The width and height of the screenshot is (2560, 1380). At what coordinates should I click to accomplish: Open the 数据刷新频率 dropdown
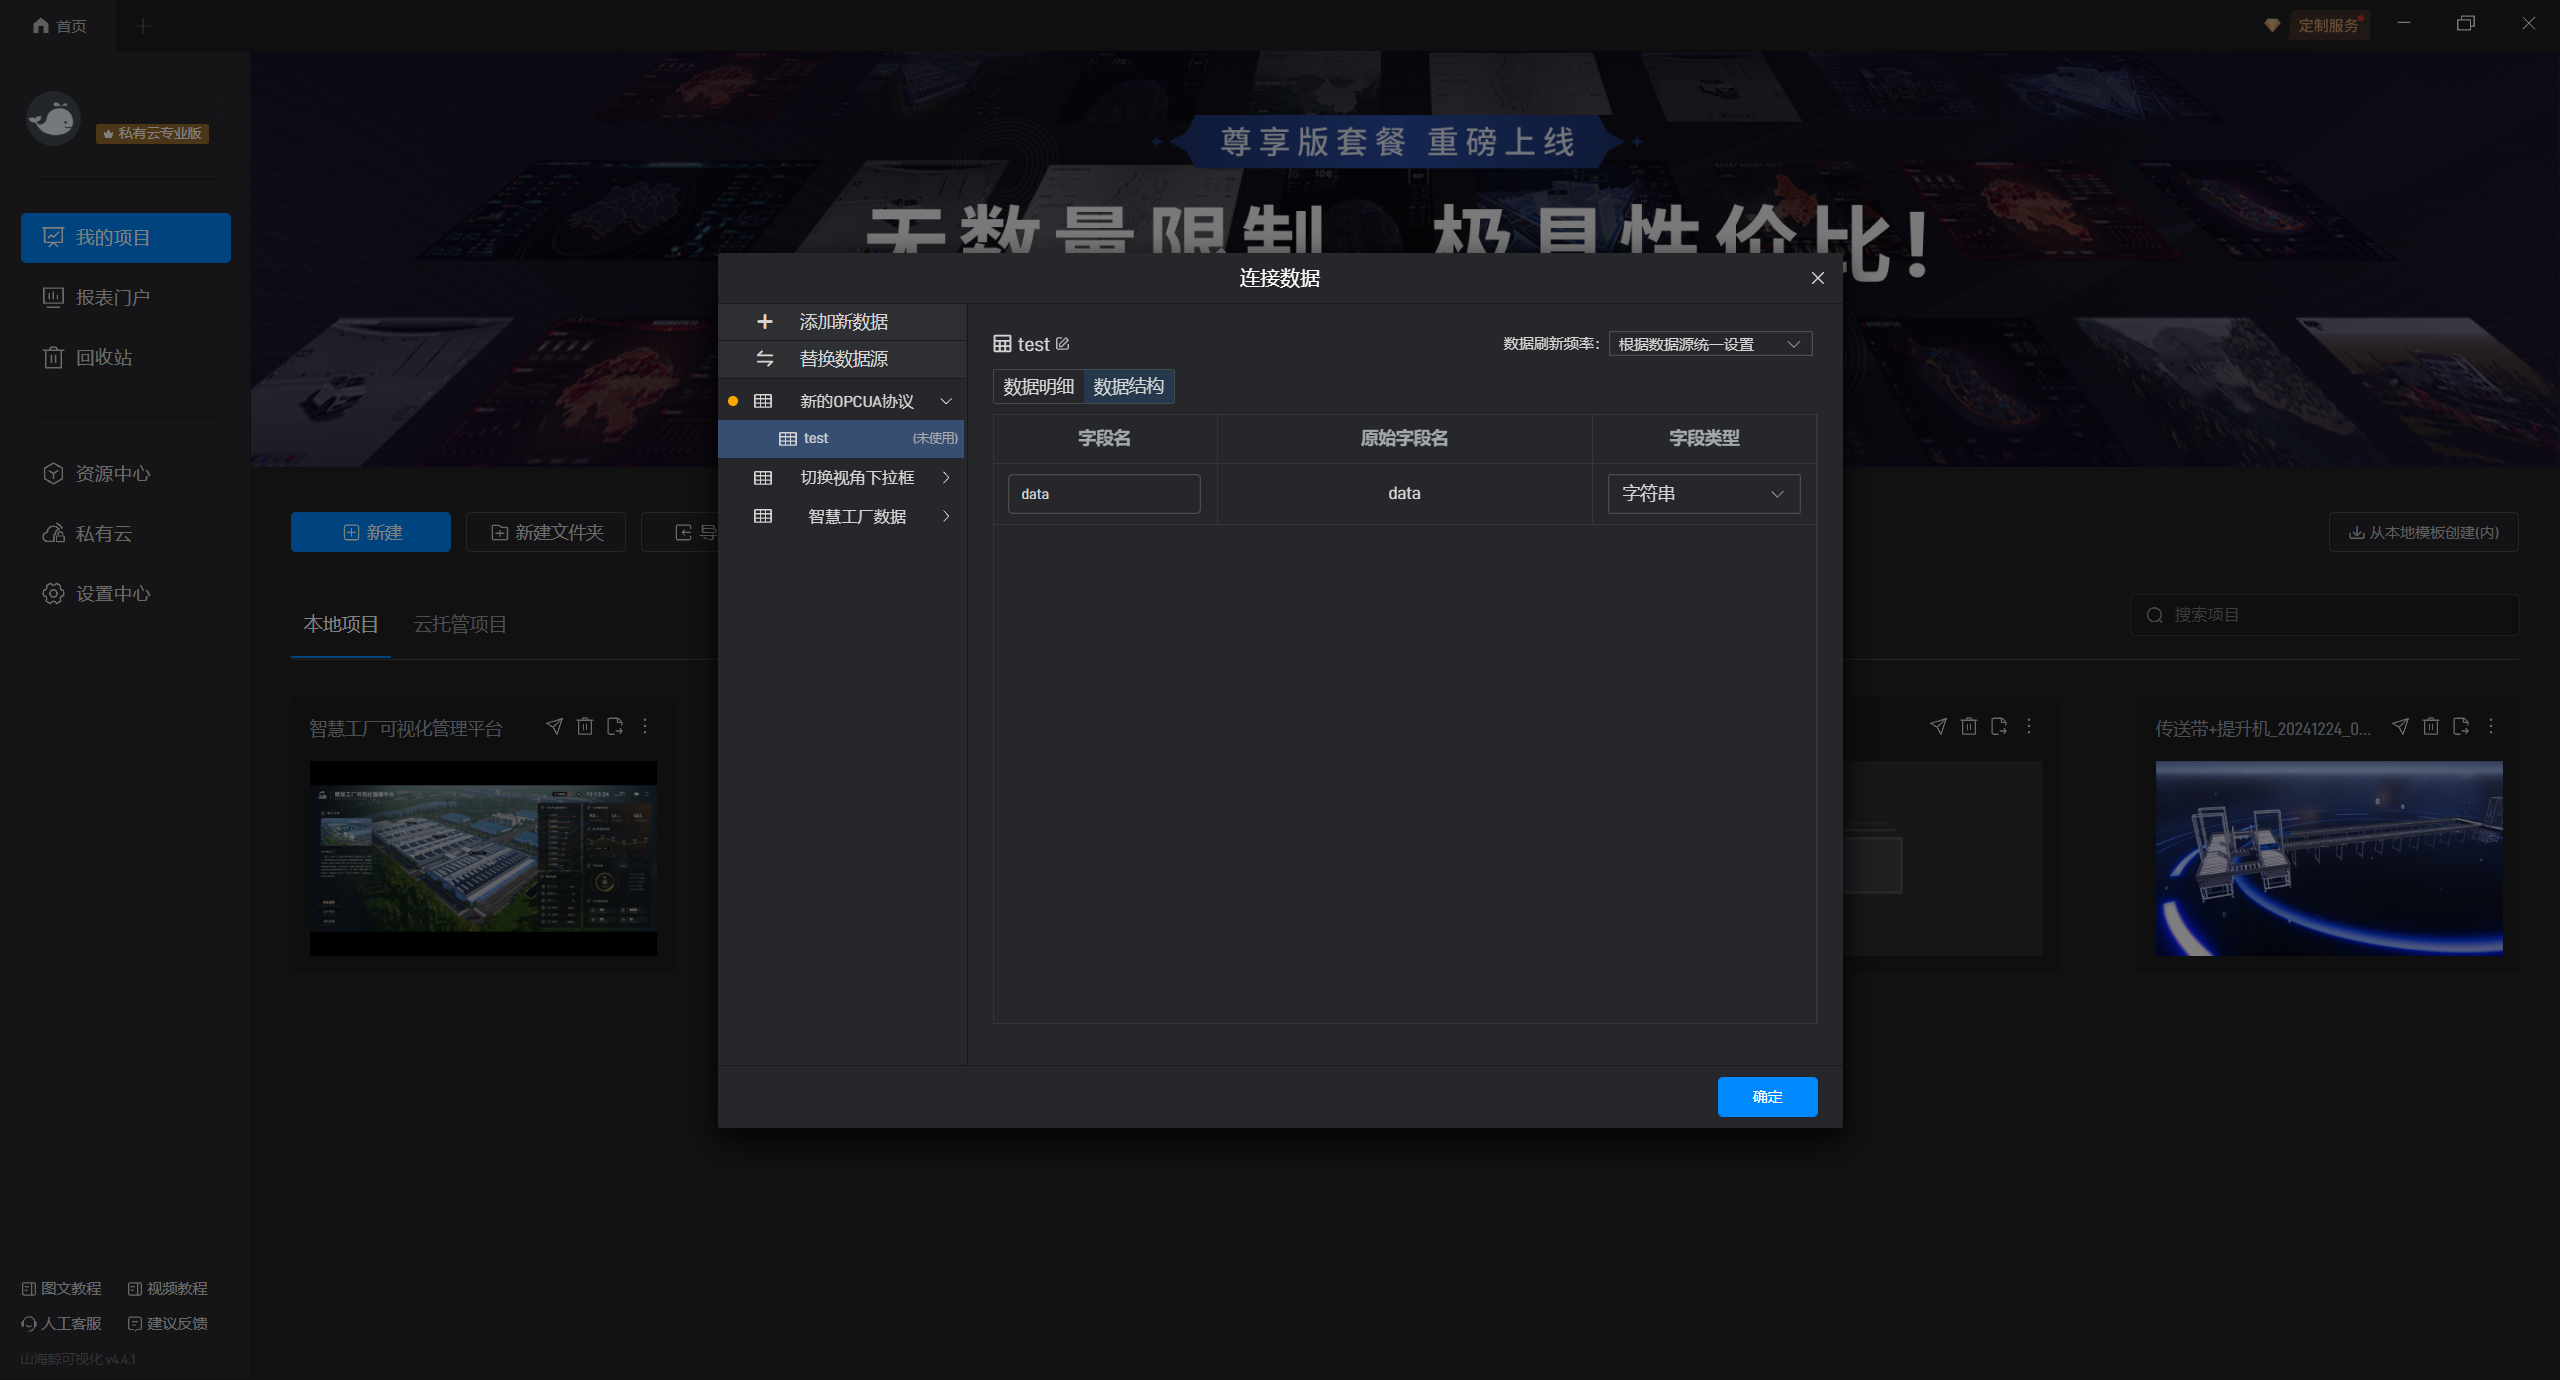(x=1709, y=344)
